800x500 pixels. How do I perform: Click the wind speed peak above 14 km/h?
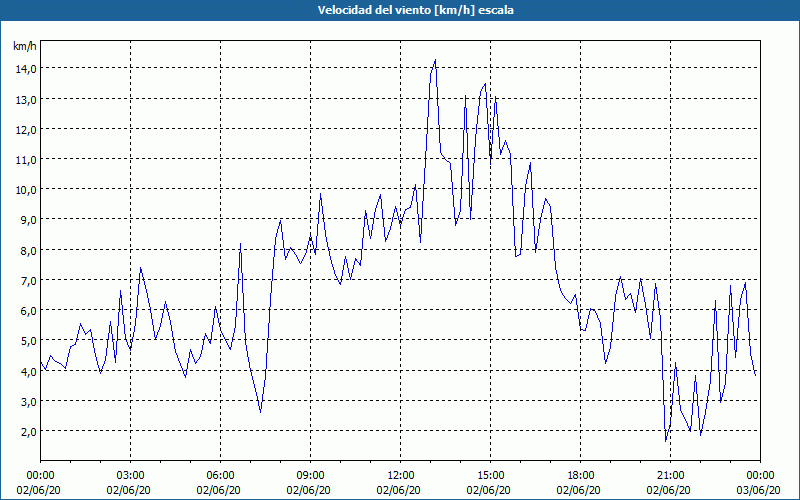click(435, 60)
